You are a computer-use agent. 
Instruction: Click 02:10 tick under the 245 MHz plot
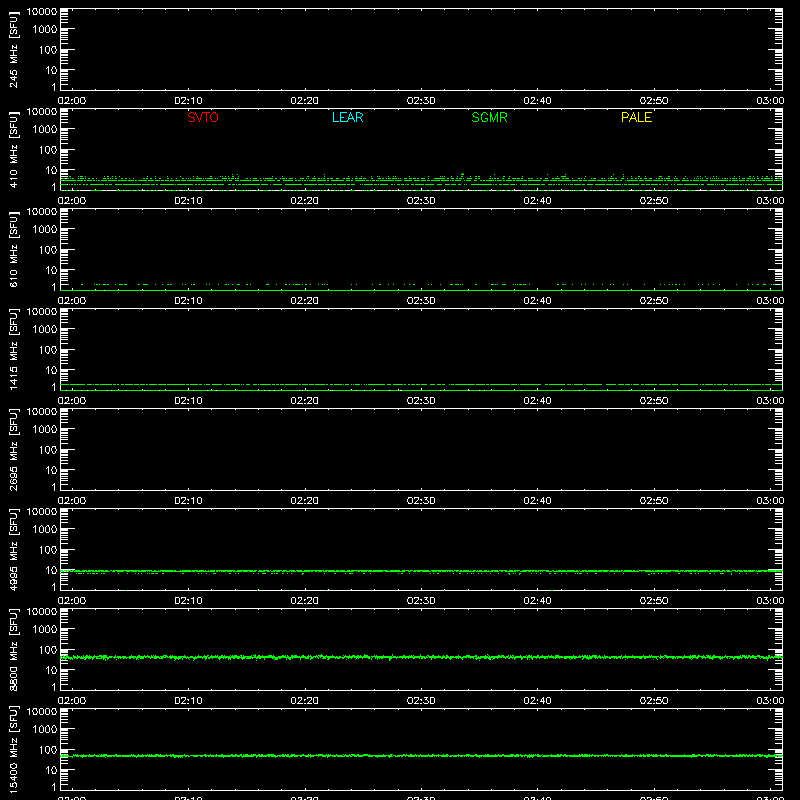pos(188,101)
